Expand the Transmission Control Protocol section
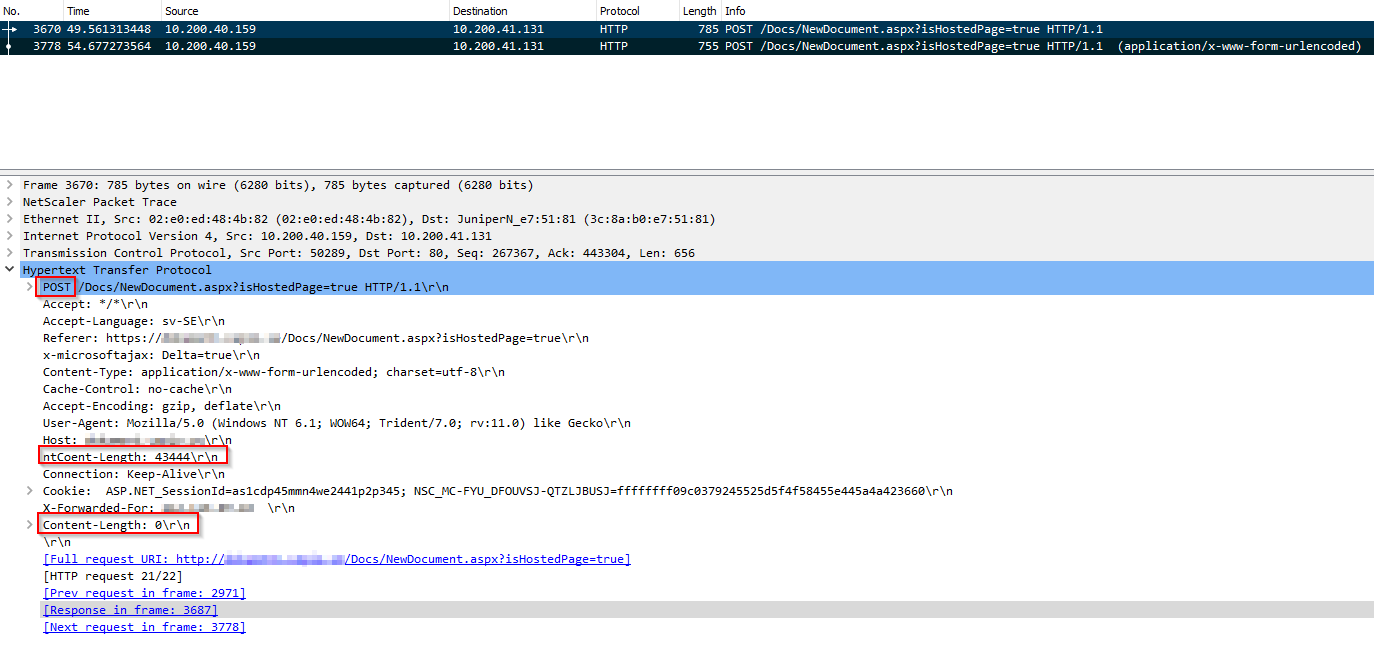Image resolution: width=1374 pixels, height=652 pixels. [10, 253]
